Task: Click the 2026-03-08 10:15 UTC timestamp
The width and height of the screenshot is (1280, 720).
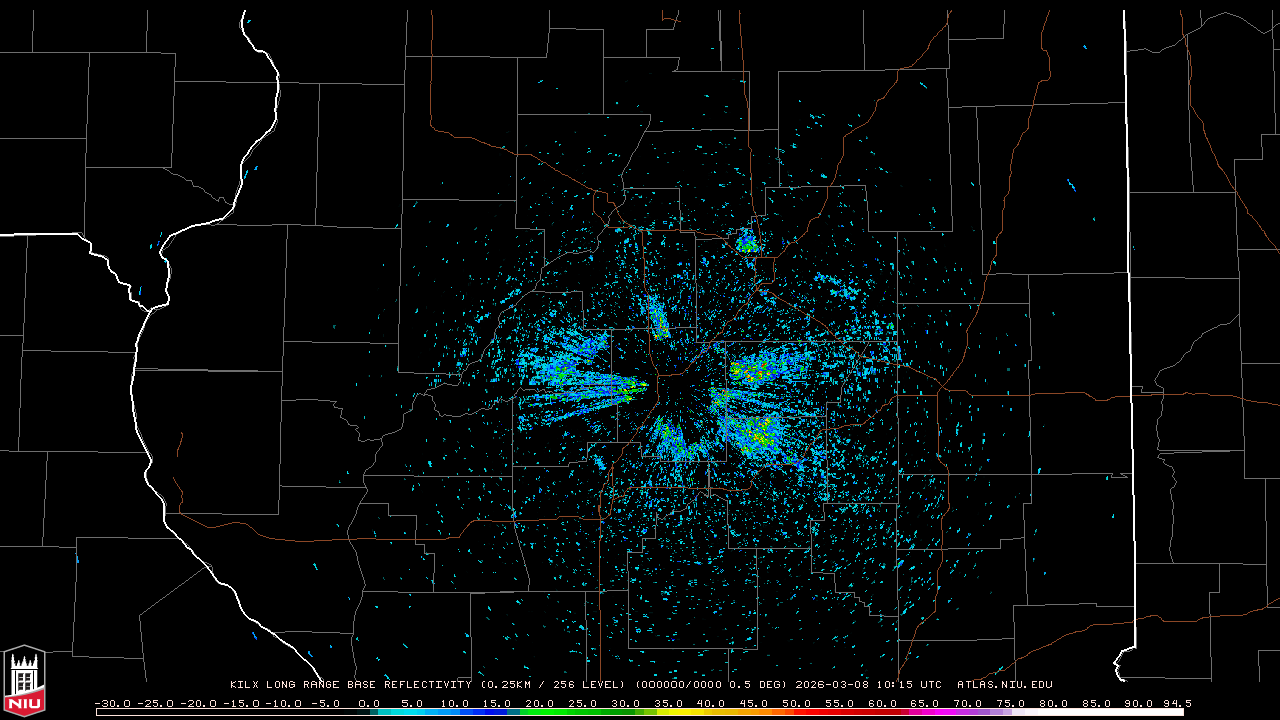Action: coord(868,685)
